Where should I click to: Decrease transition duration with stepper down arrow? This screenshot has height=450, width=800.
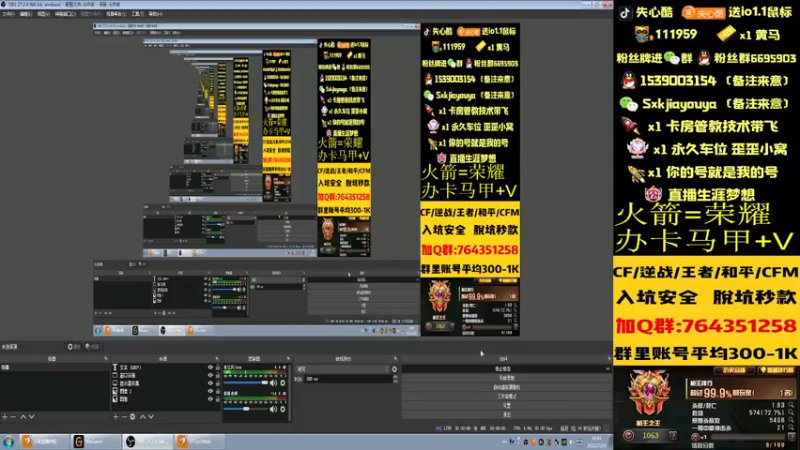(395, 381)
